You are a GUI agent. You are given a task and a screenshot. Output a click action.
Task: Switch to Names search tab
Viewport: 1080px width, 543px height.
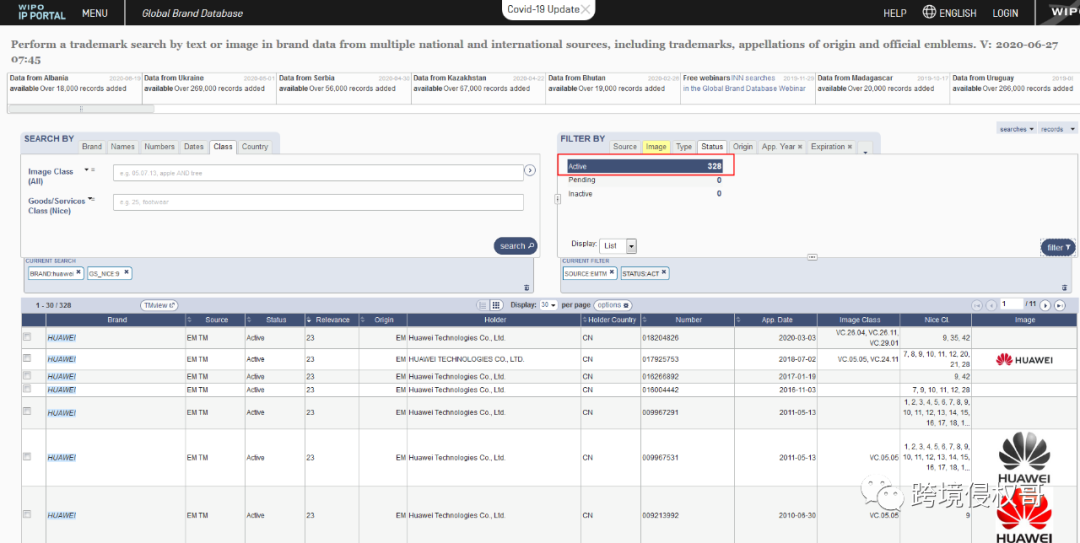pos(123,147)
